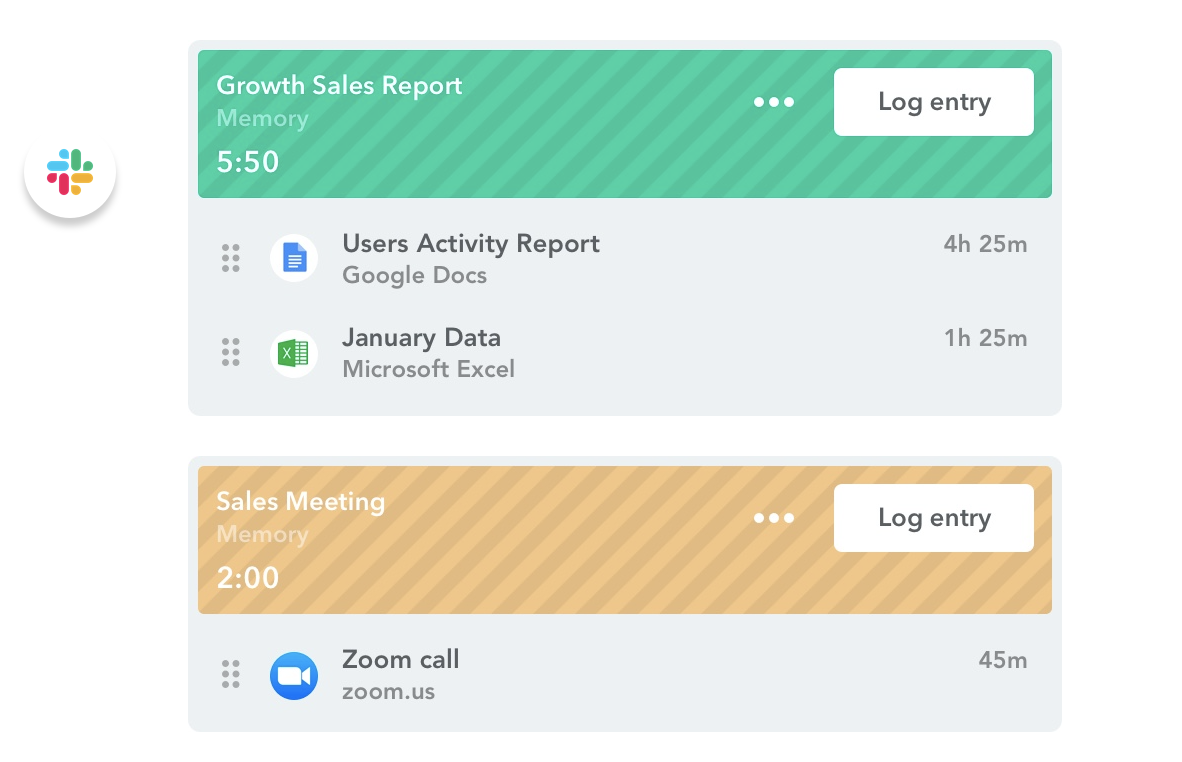Viewport: 1182px width, 762px height.
Task: Open Growth Sales Report options ellipsis
Action: (774, 102)
